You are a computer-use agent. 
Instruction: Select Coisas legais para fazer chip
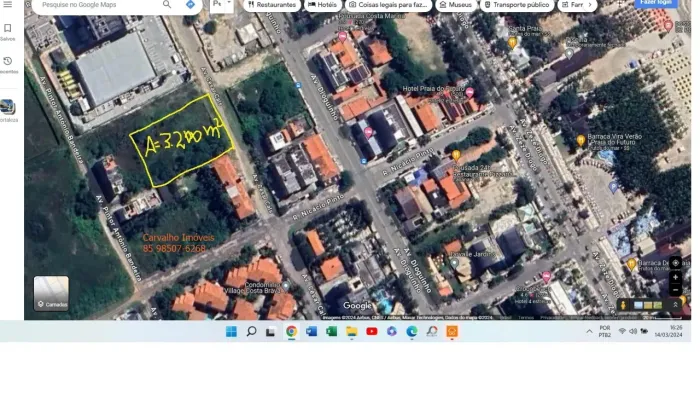click(388, 5)
